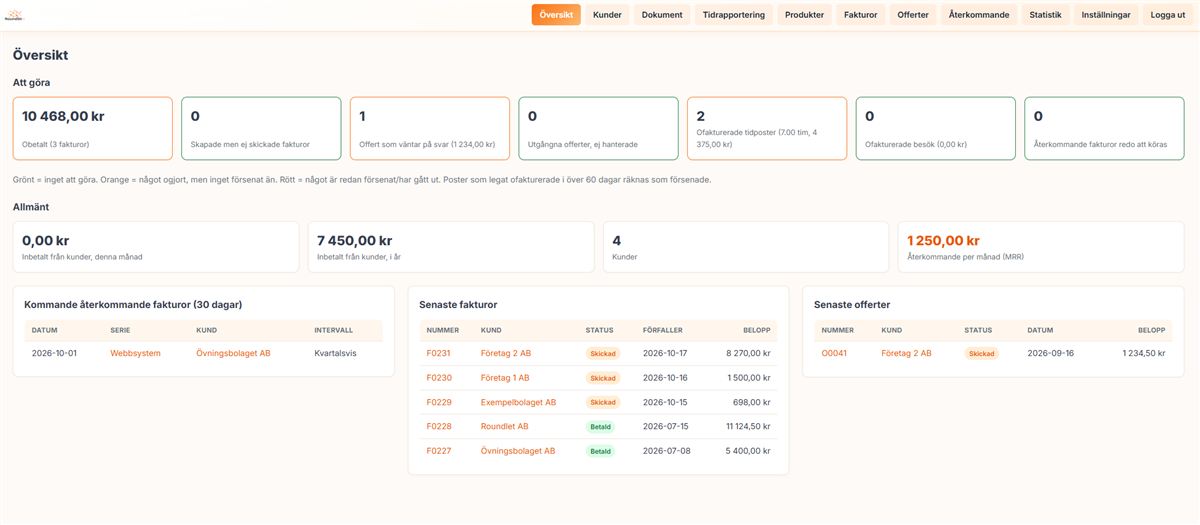Image resolution: width=1200 pixels, height=525 pixels.
Task: Open invoice F0229
Action: pyautogui.click(x=439, y=402)
